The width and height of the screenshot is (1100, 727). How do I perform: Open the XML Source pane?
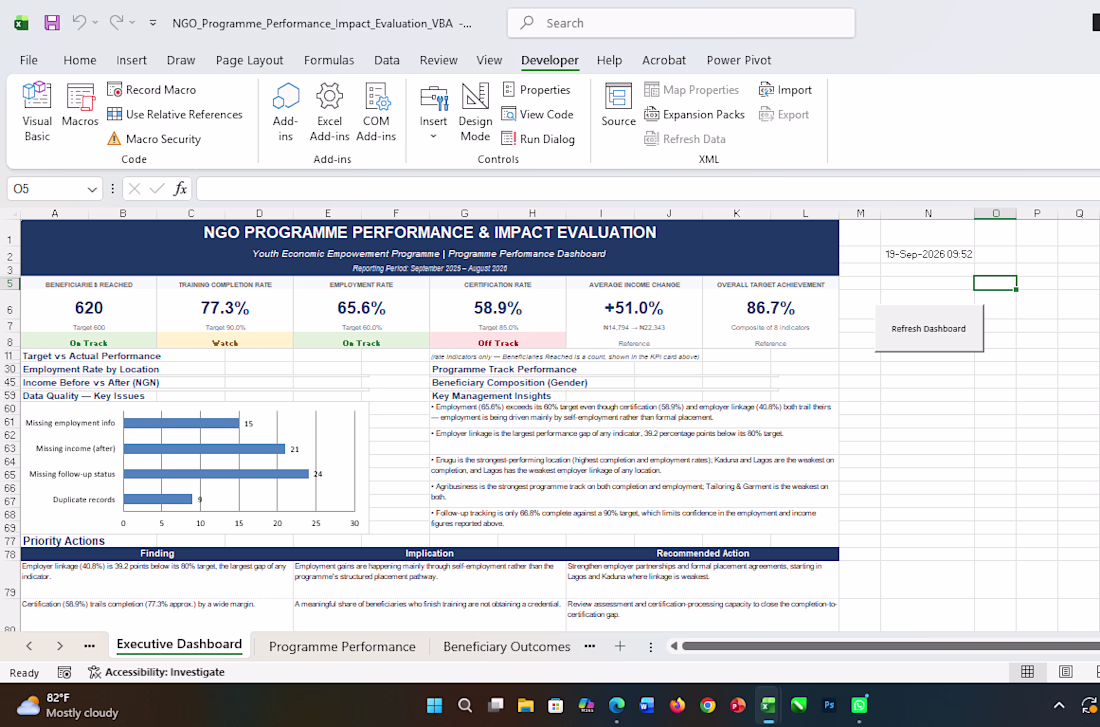click(x=618, y=105)
